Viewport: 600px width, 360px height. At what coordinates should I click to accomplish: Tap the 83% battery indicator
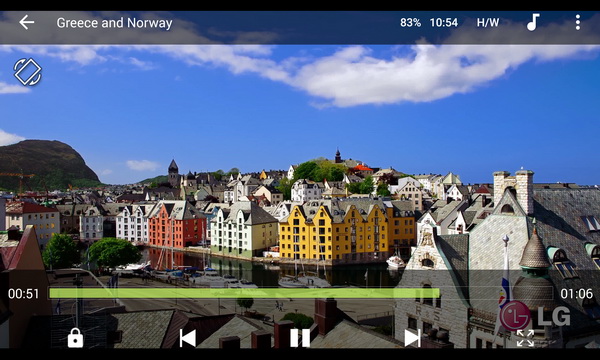(411, 23)
